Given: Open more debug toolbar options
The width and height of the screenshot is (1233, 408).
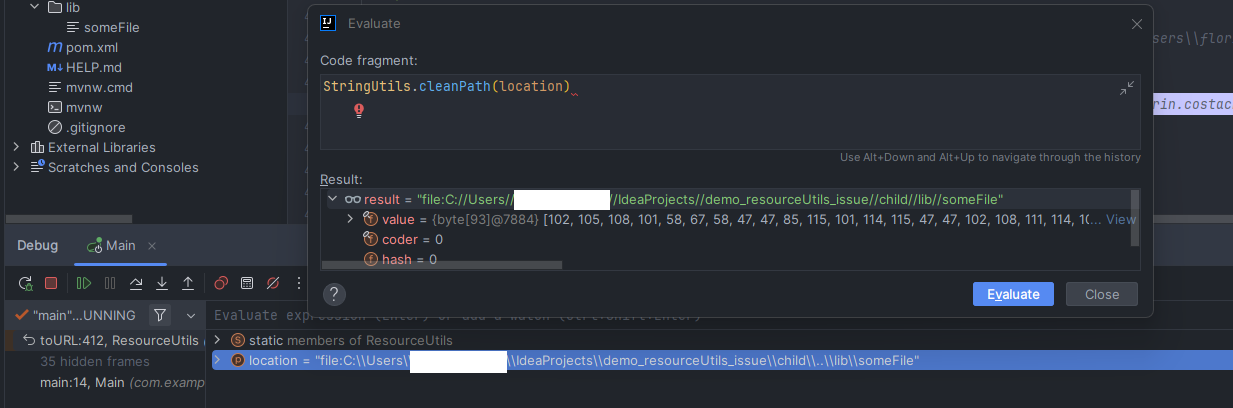Looking at the screenshot, I should pyautogui.click(x=299, y=283).
